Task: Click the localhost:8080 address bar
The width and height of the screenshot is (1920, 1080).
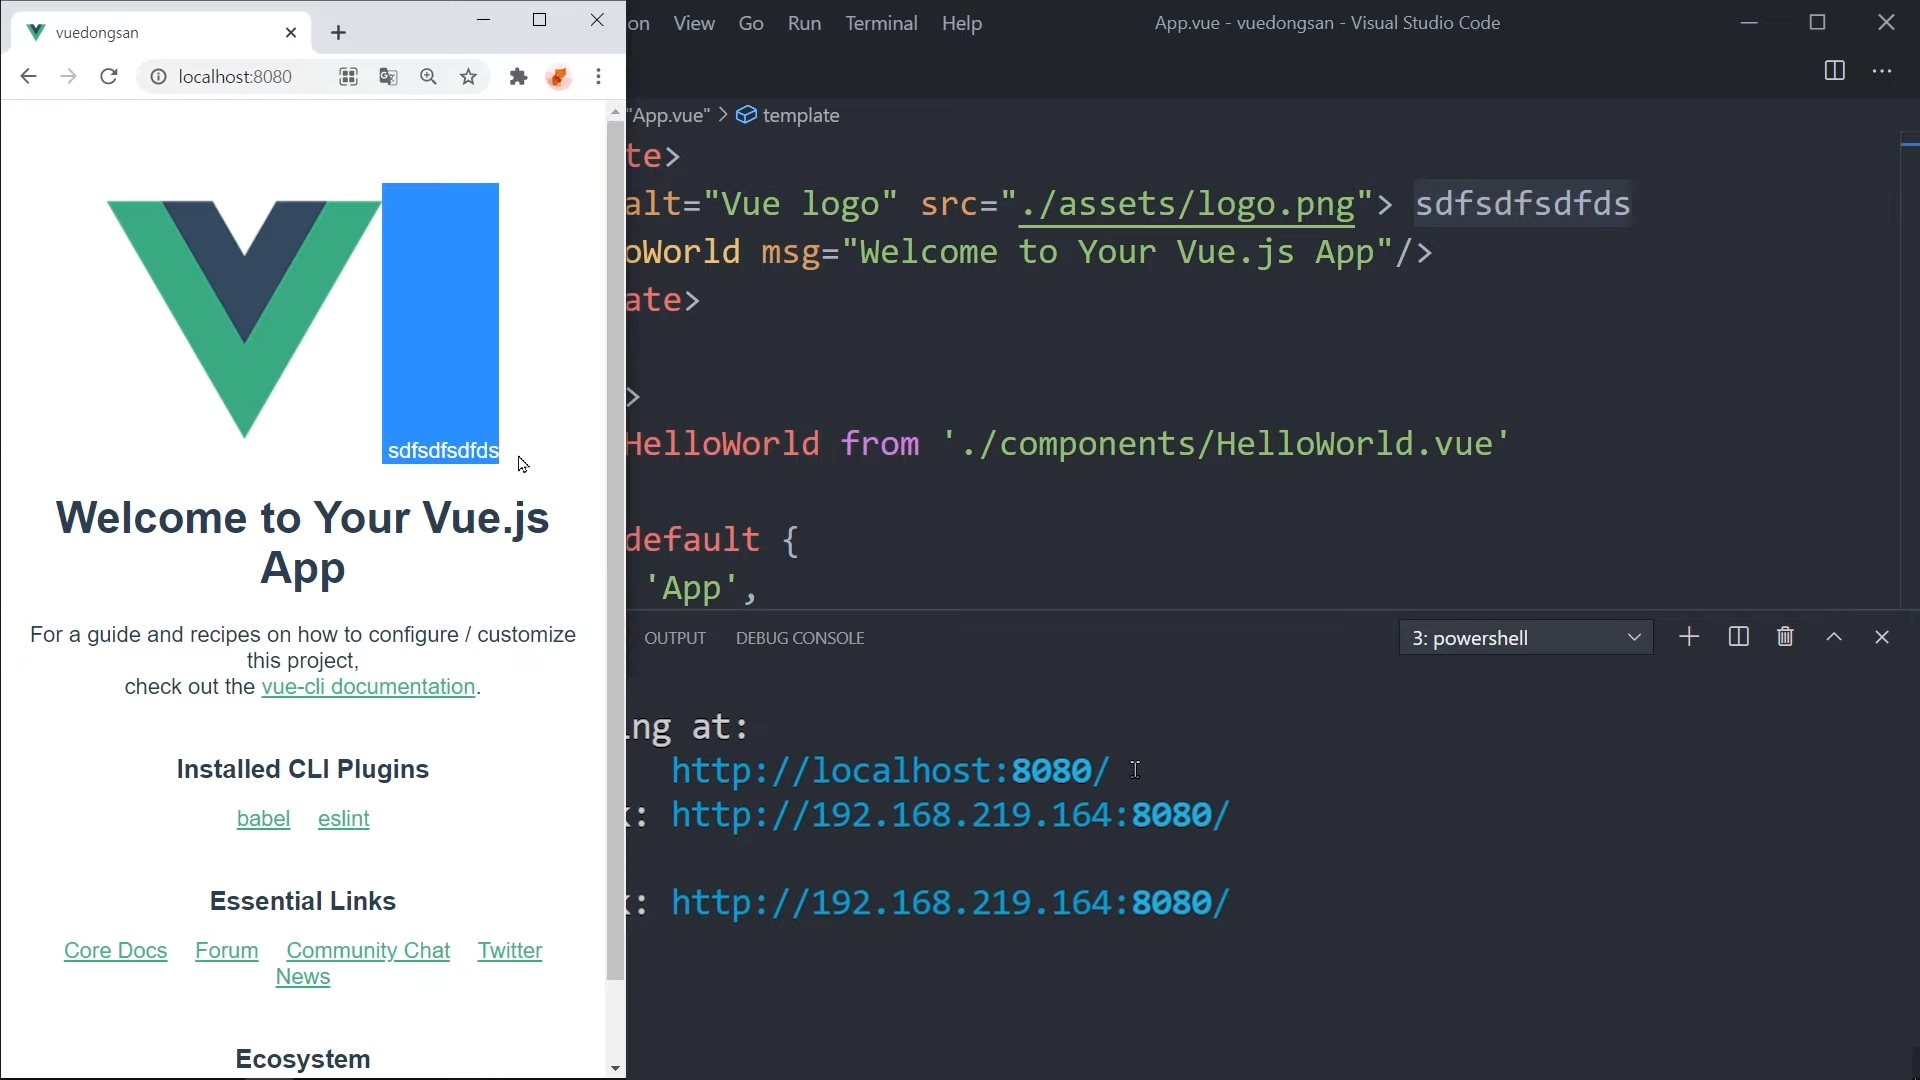Action: coord(235,77)
